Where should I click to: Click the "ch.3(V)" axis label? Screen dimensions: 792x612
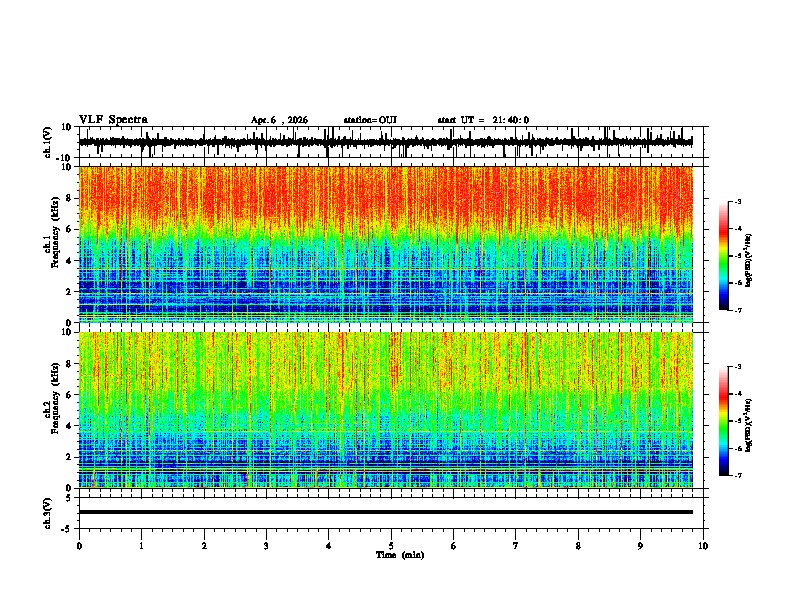48,514
